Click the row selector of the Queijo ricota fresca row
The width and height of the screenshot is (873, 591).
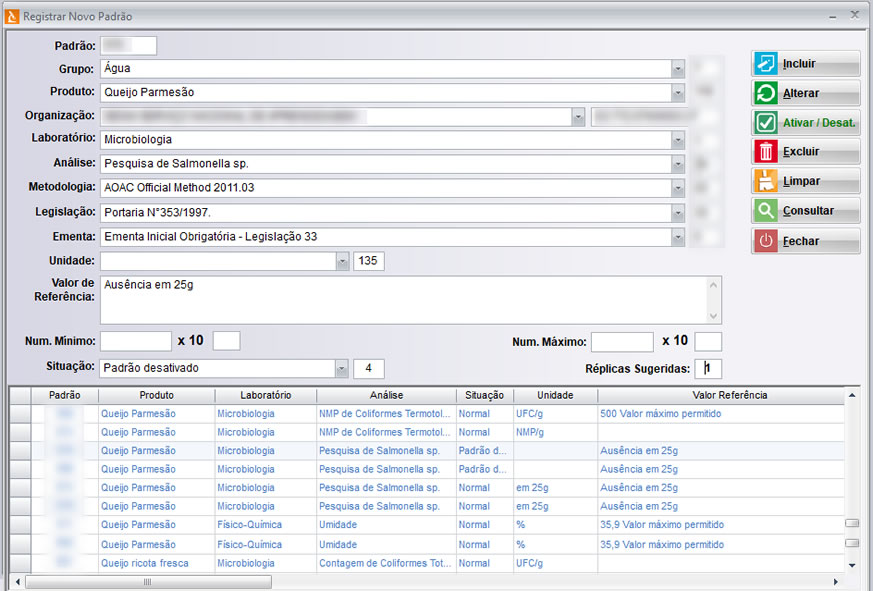pos(21,563)
